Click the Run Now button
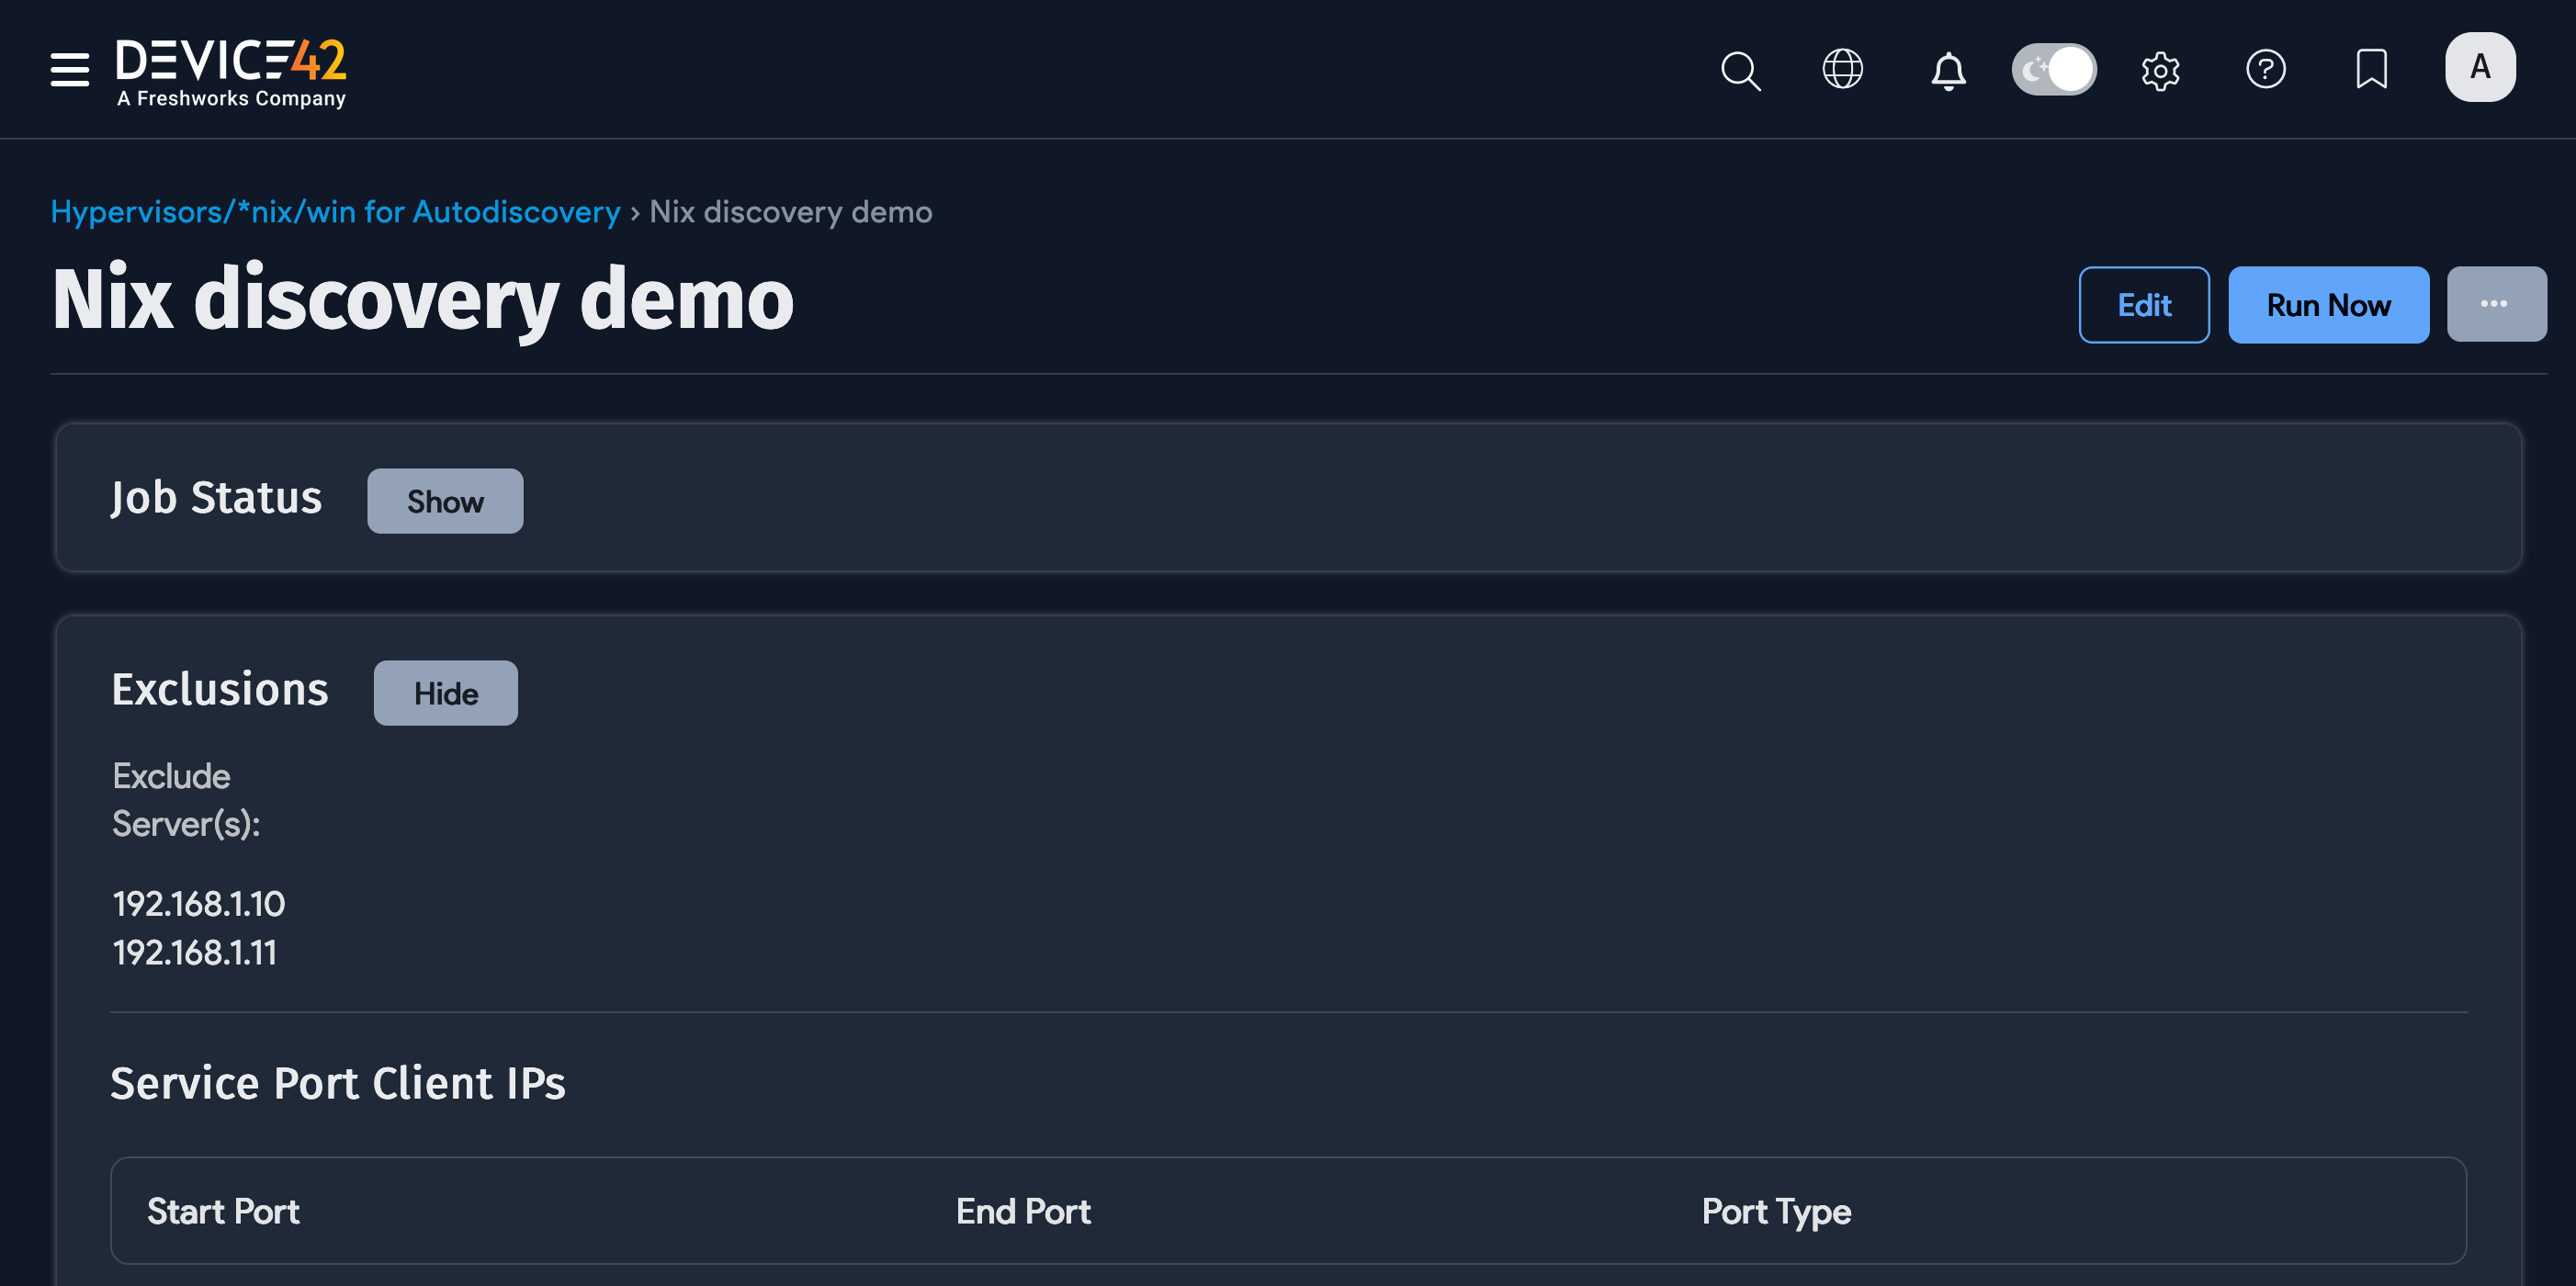The image size is (2576, 1286). coord(2328,305)
